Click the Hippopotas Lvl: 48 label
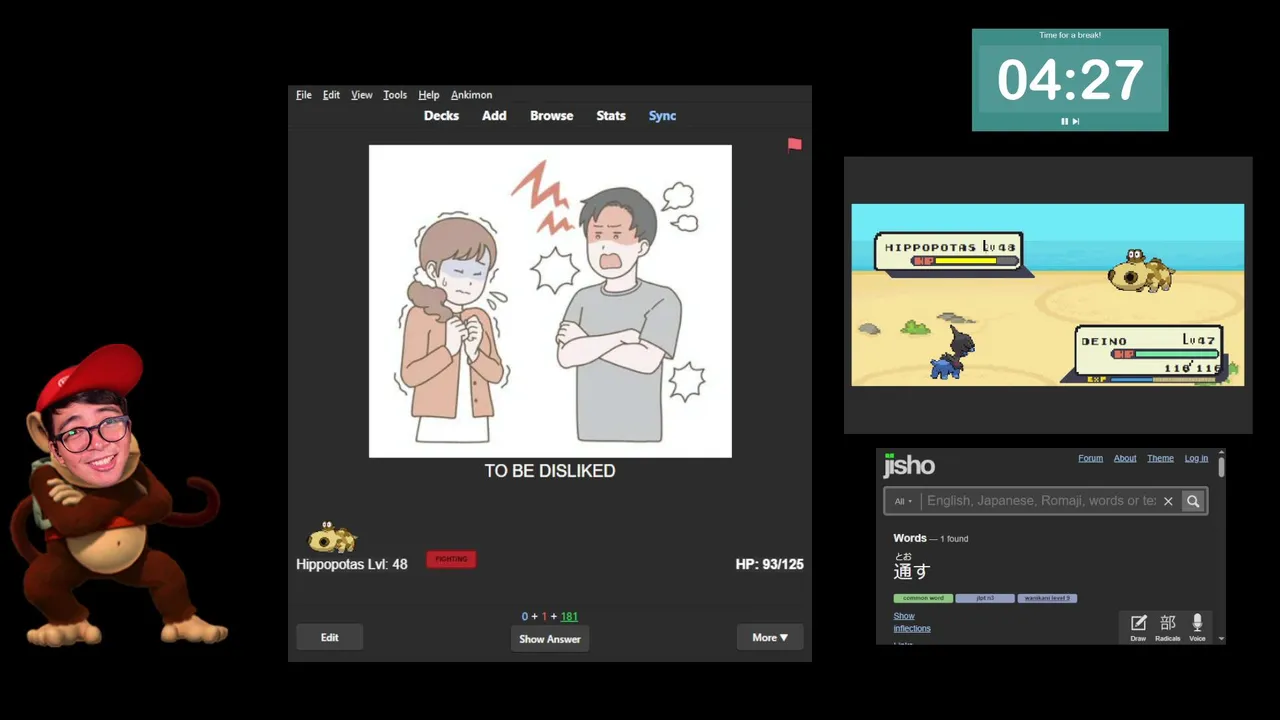The width and height of the screenshot is (1280, 720). point(352,564)
